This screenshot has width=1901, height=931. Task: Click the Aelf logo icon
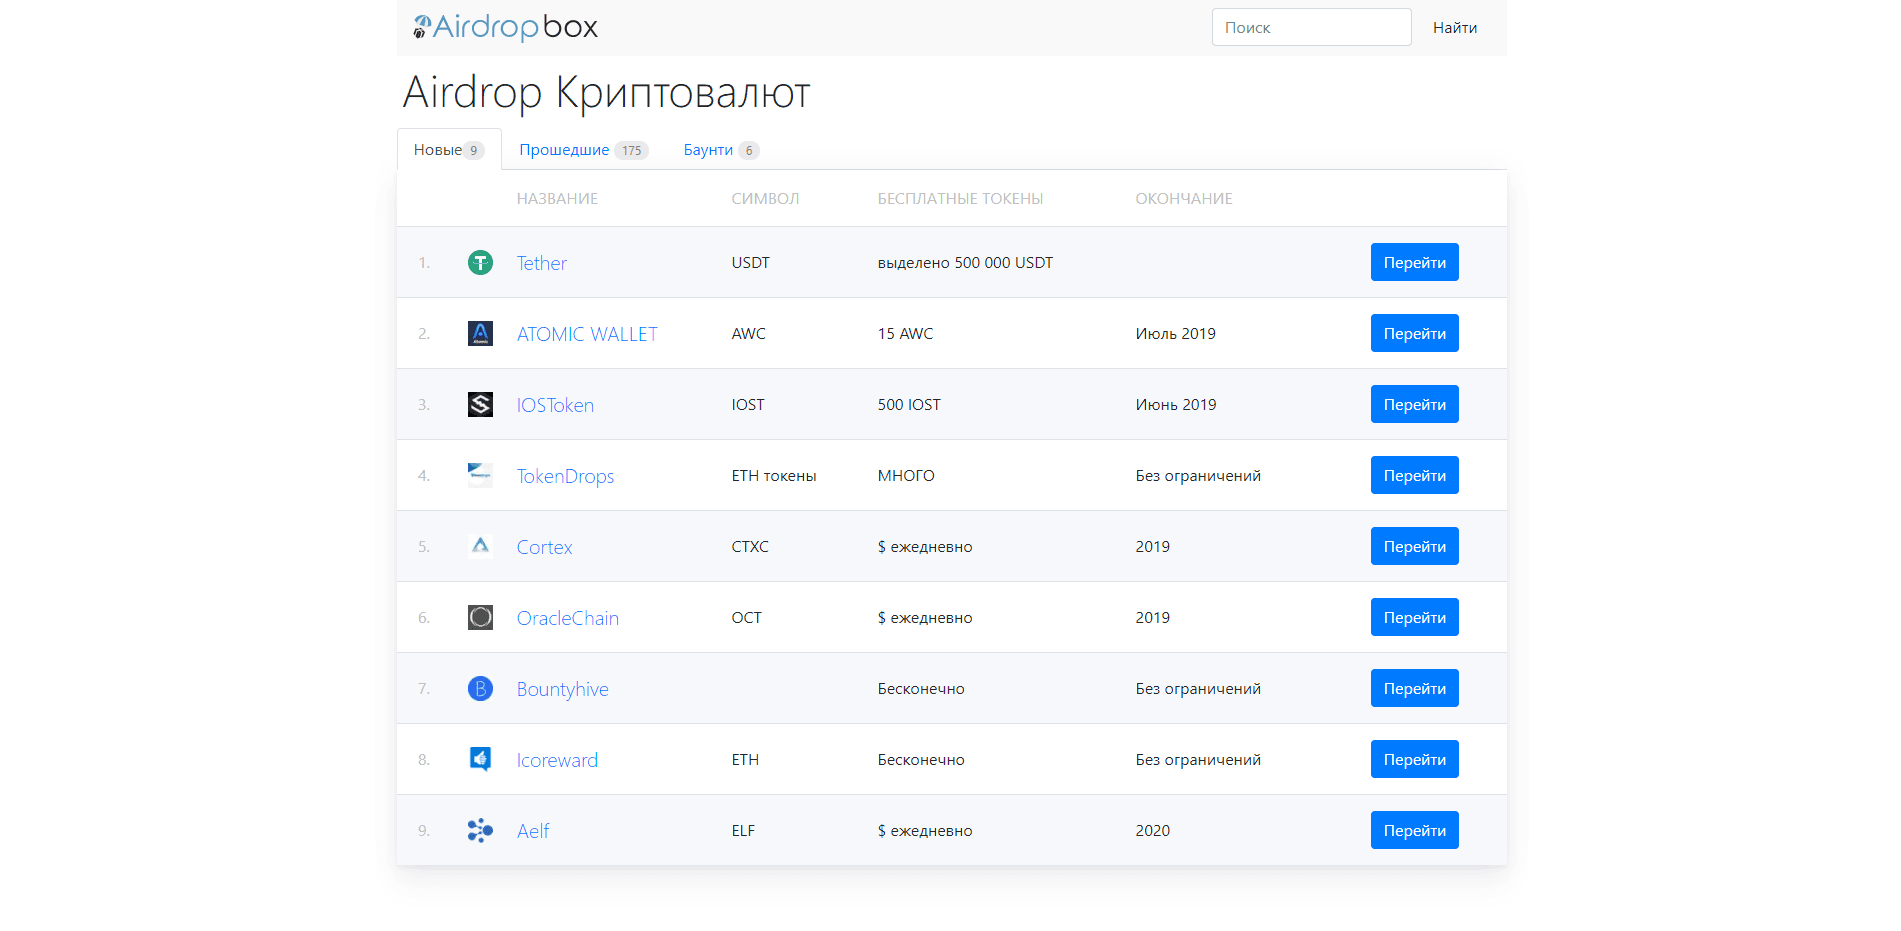point(480,830)
